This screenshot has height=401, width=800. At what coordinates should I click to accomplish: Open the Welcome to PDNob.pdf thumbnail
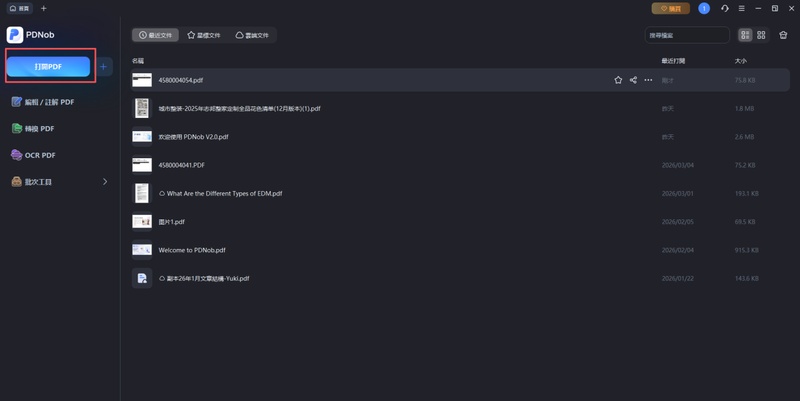[x=142, y=250]
